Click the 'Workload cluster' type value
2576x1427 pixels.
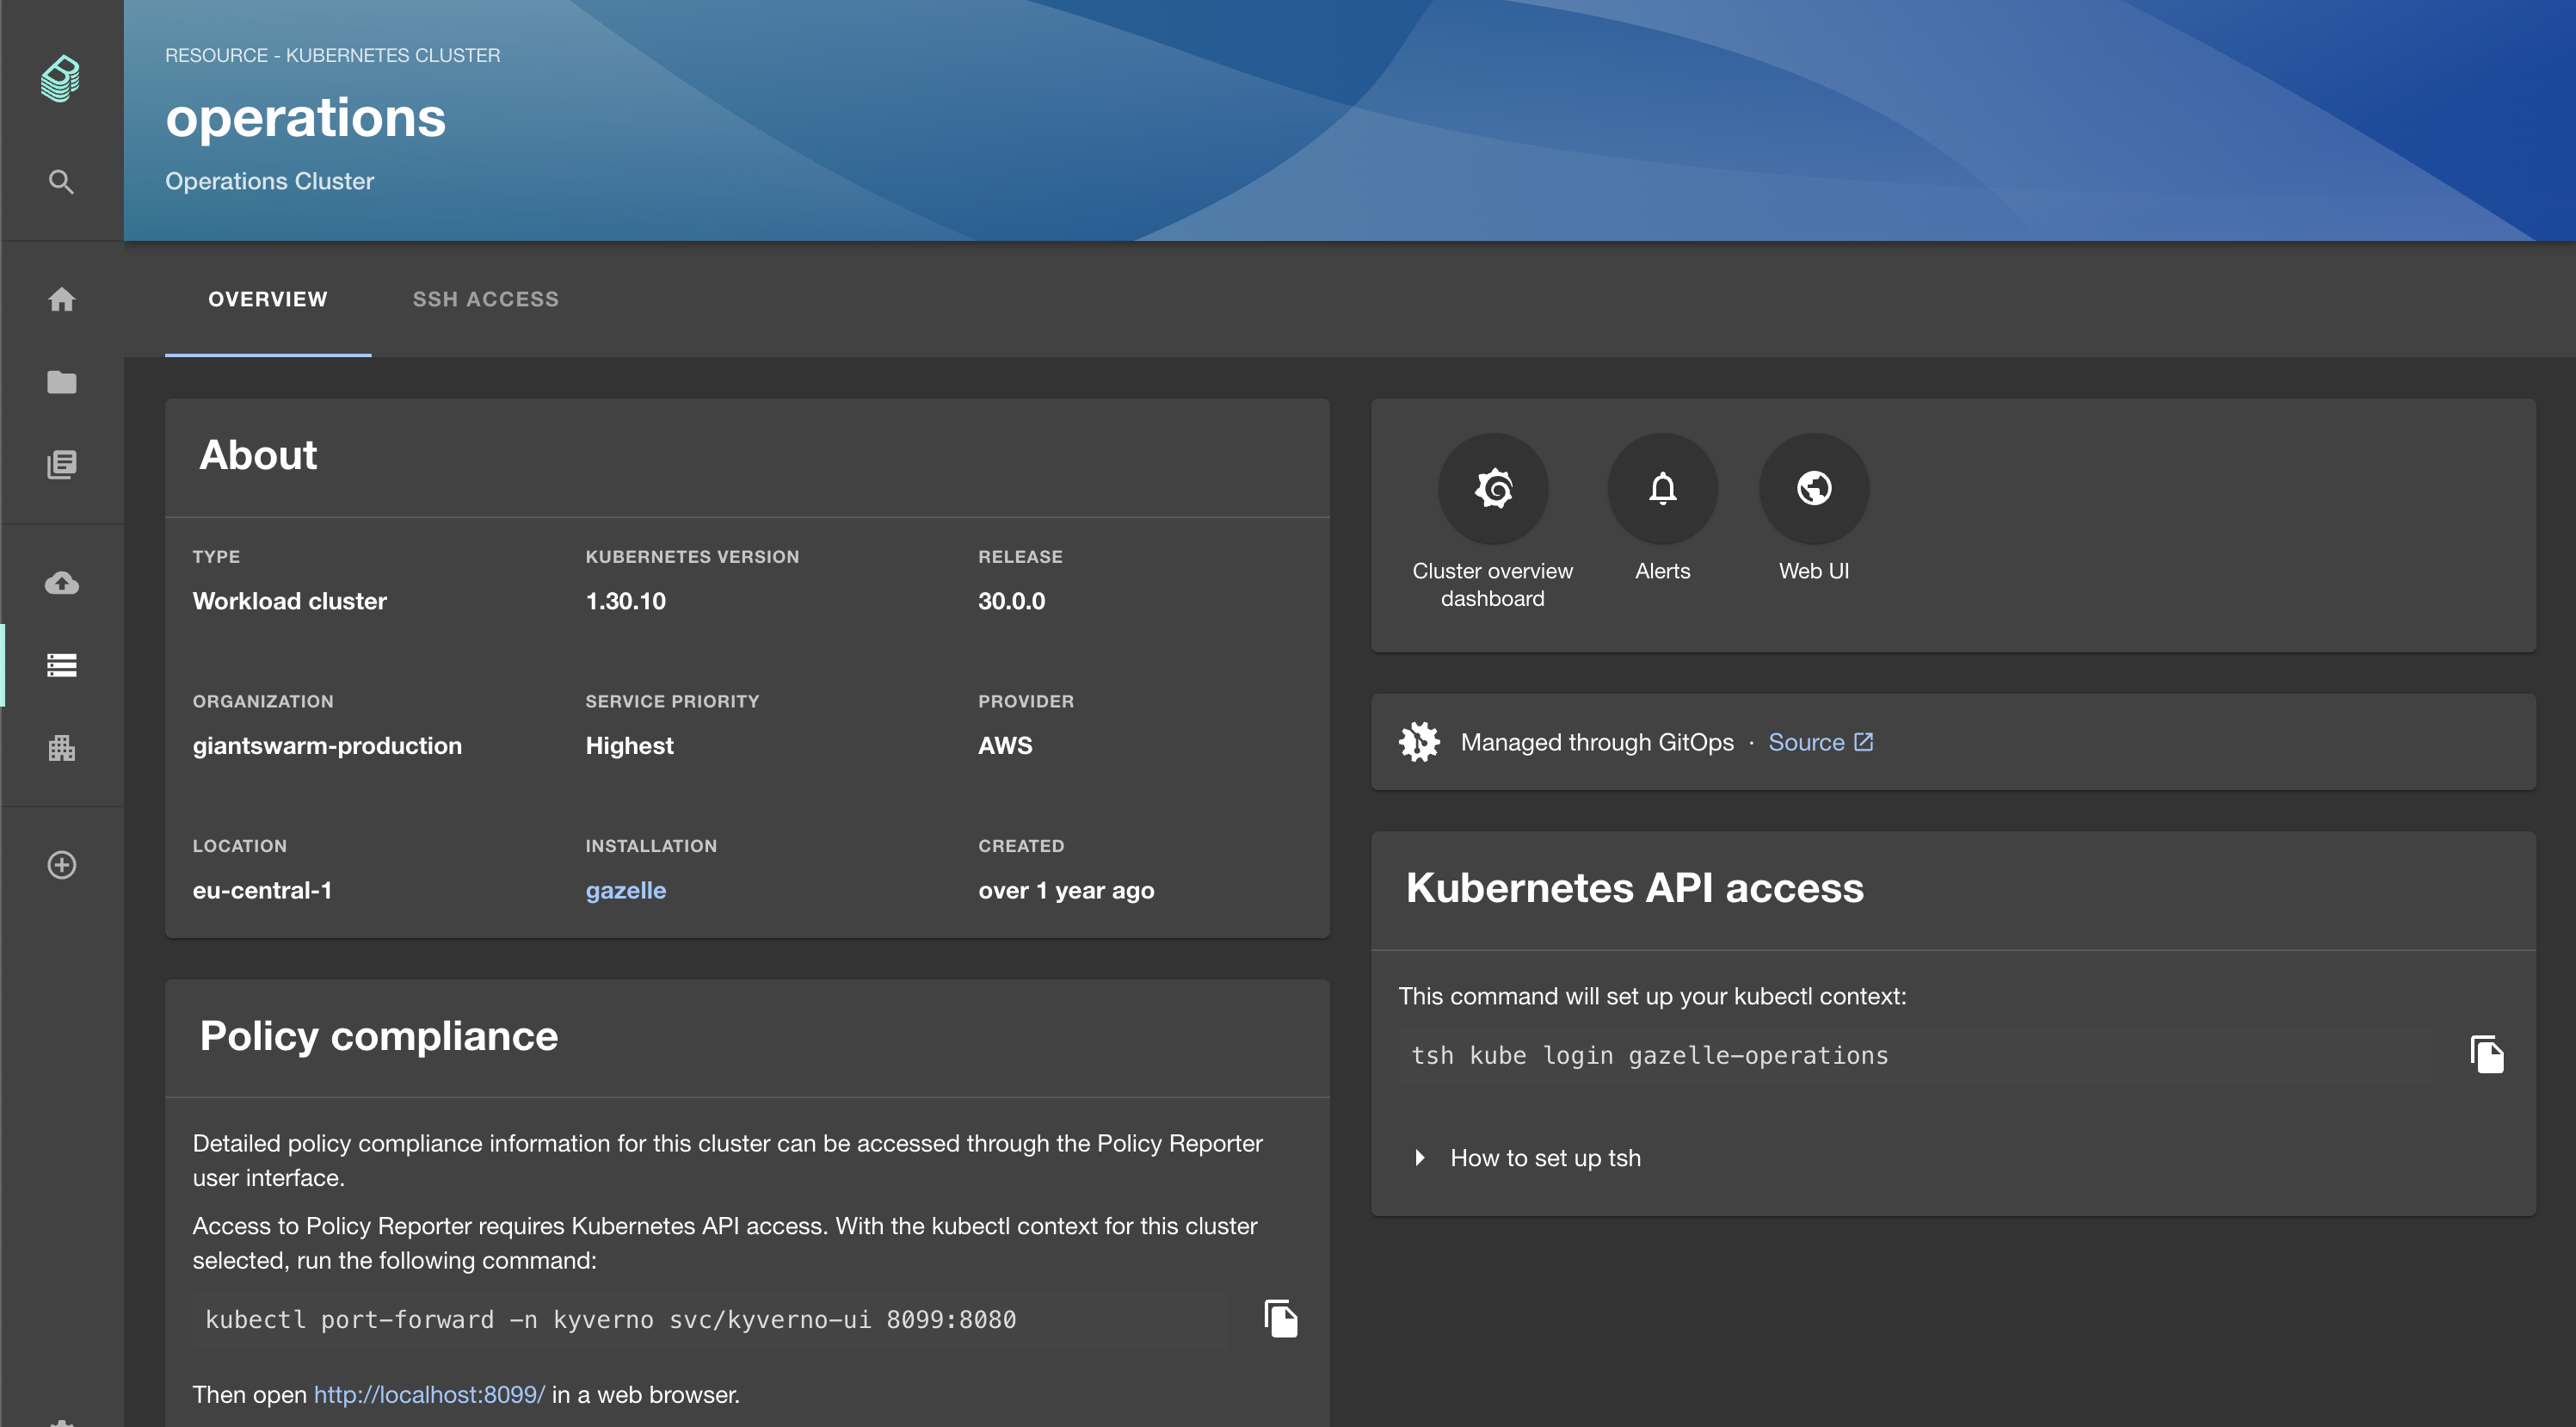(x=290, y=601)
